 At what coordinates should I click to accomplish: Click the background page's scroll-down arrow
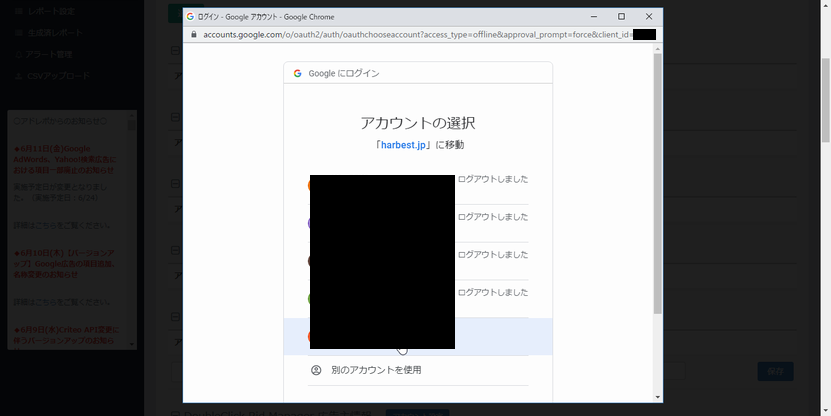pyautogui.click(x=826, y=411)
